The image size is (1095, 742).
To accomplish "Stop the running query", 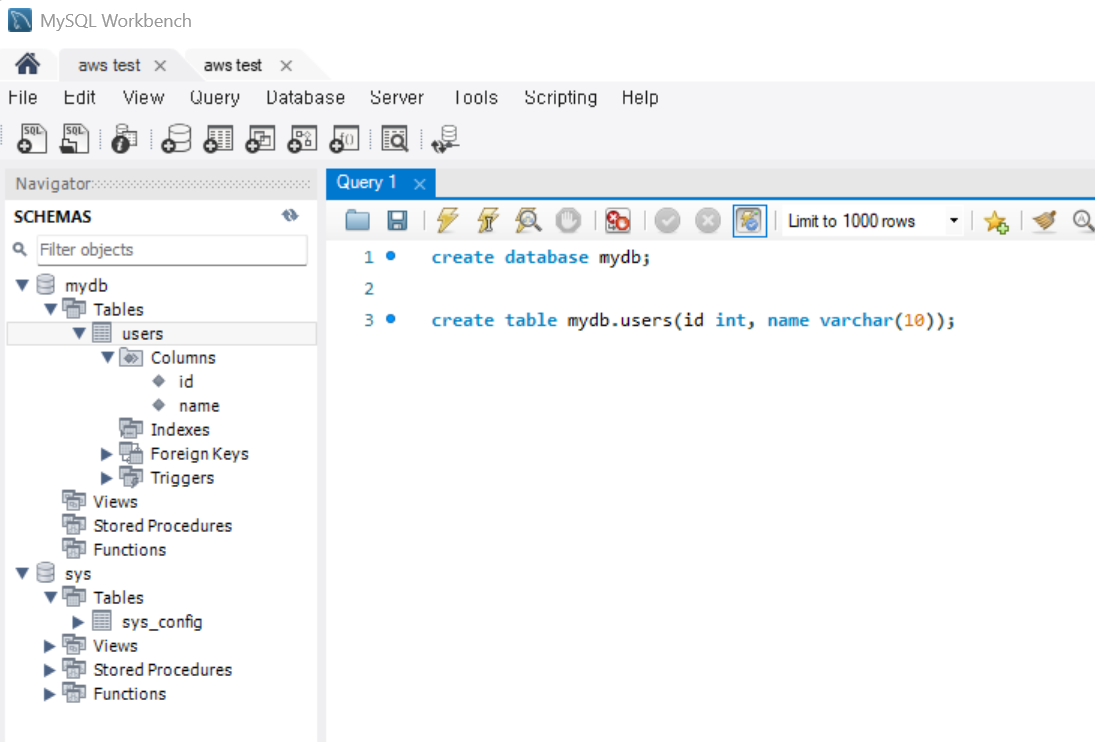I will [568, 221].
